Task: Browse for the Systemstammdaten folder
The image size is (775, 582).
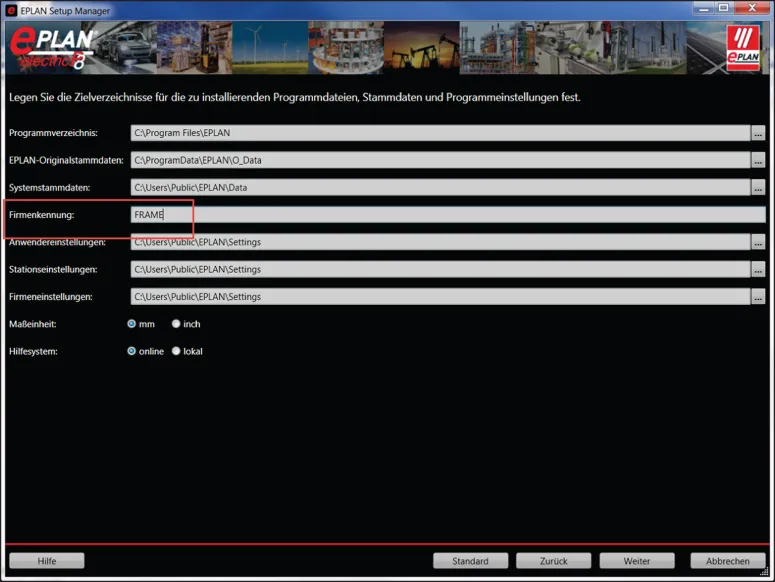Action: coord(758,187)
